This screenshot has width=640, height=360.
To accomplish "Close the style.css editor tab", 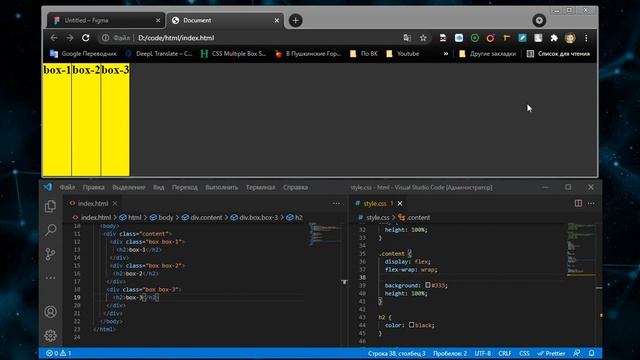I will coord(400,203).
